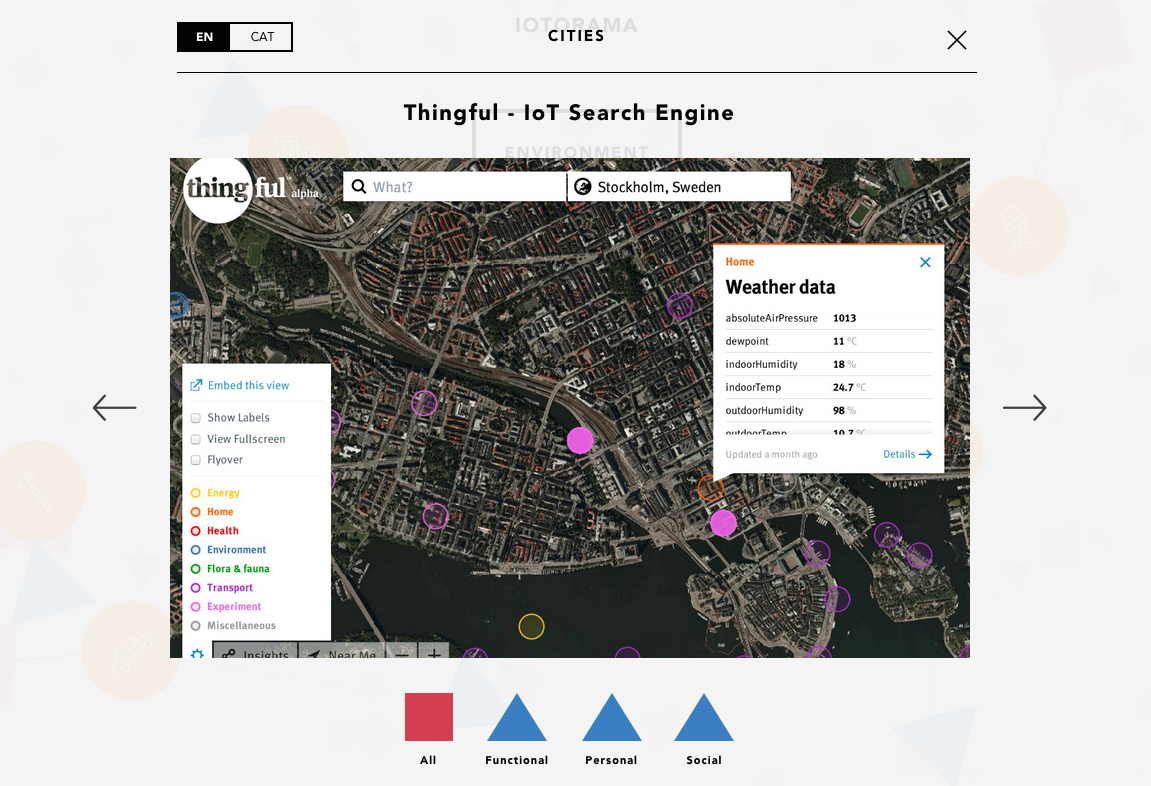Open the Details link in weather popup

tap(906, 454)
